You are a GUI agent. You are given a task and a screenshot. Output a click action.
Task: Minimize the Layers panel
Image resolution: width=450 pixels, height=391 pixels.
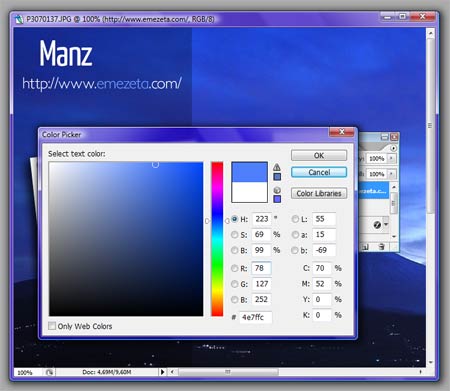[385, 137]
